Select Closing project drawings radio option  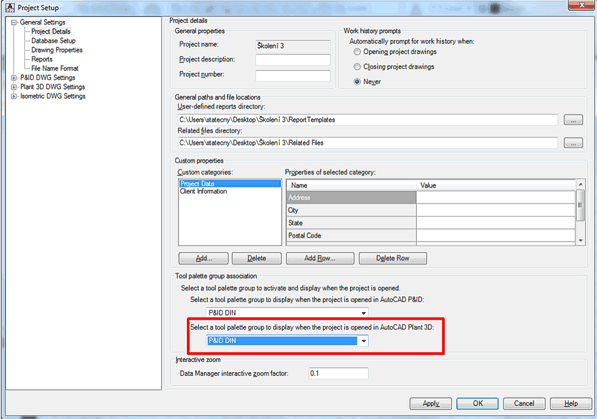click(357, 67)
